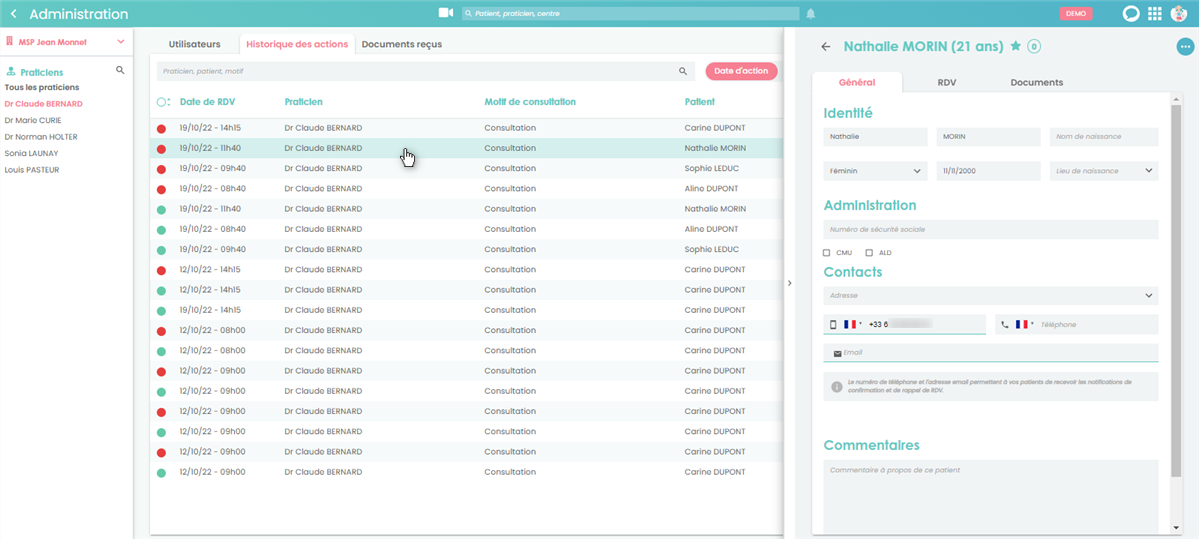Expand the MSP Jean Monnet dropdown
The height and width of the screenshot is (539, 1199).
coord(121,42)
